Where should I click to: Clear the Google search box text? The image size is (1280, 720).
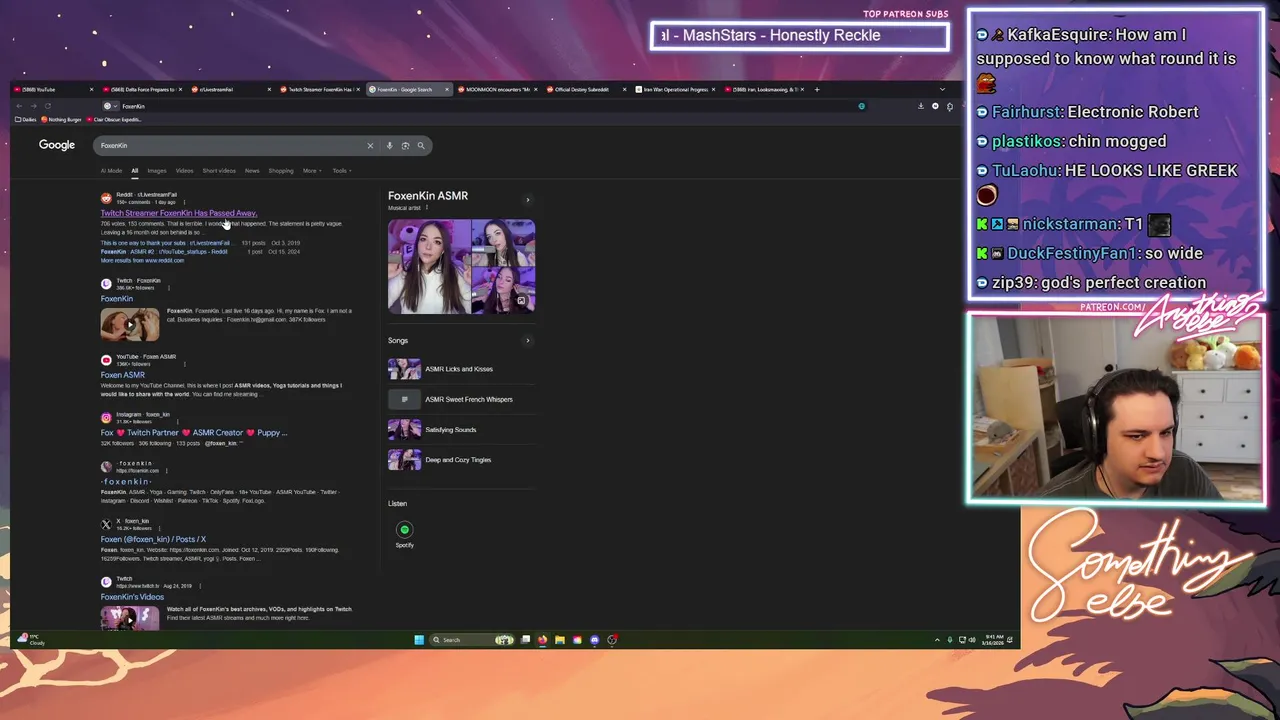click(x=370, y=146)
